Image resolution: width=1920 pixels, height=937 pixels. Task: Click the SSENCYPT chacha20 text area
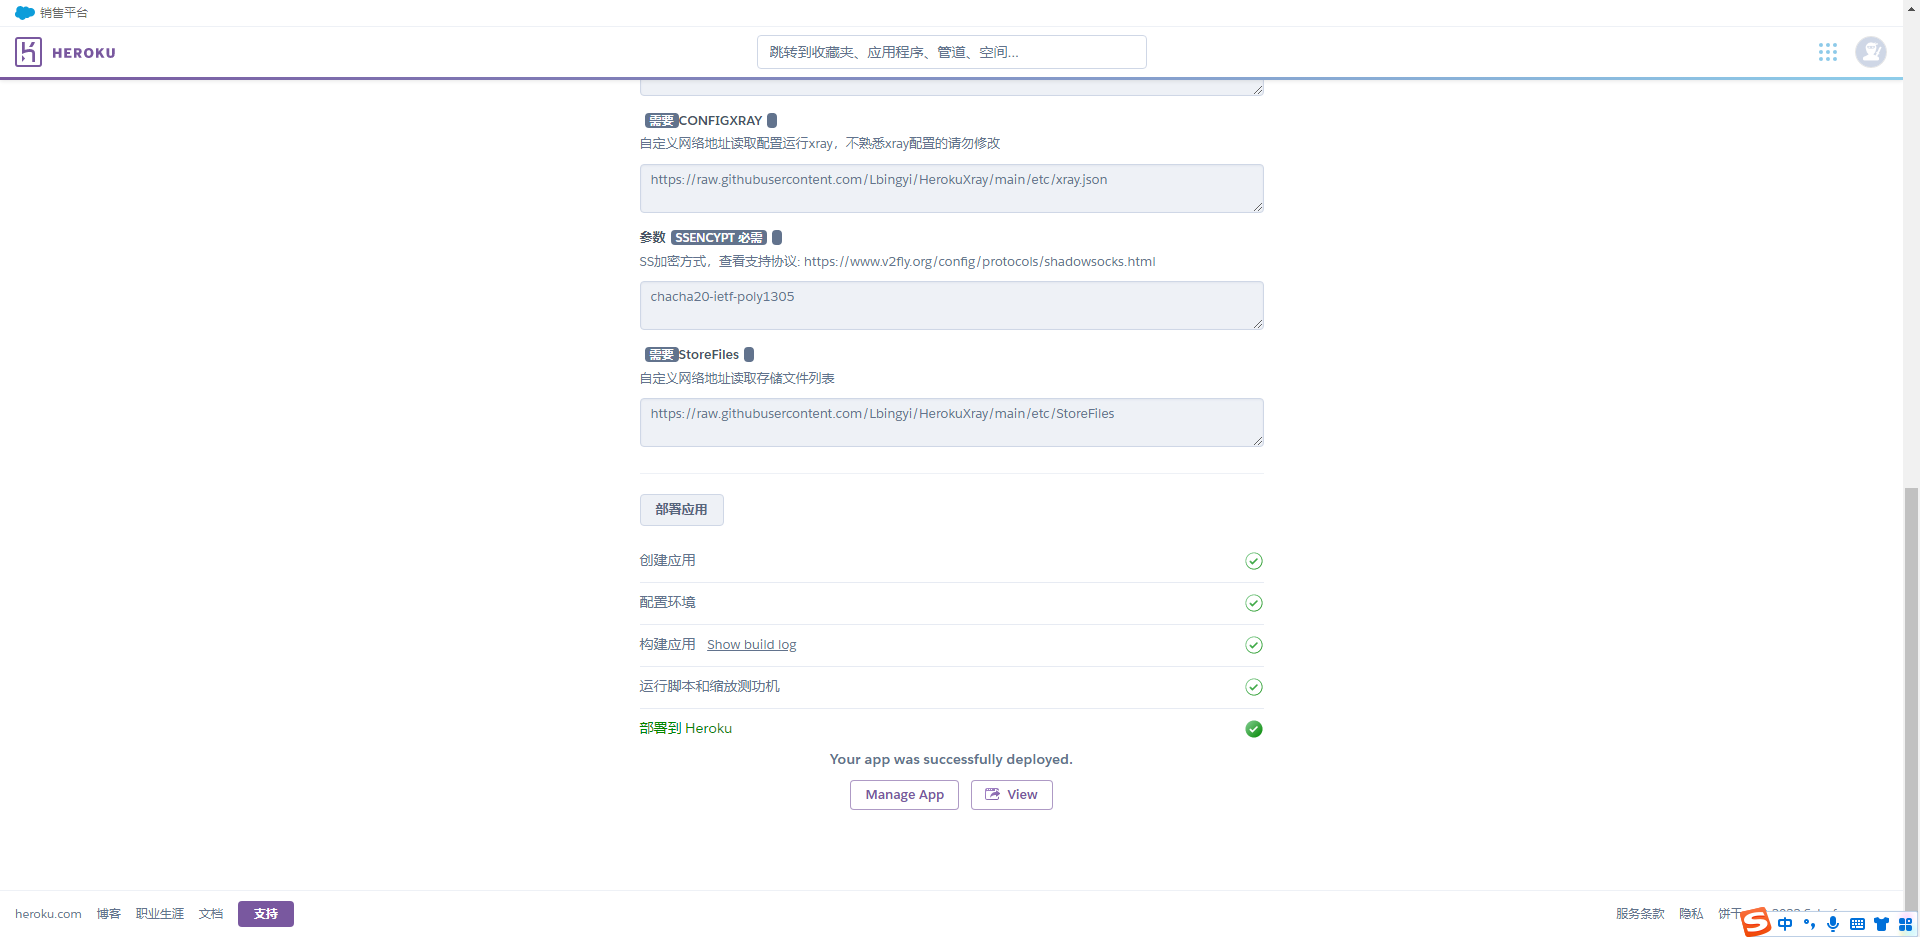pyautogui.click(x=951, y=305)
